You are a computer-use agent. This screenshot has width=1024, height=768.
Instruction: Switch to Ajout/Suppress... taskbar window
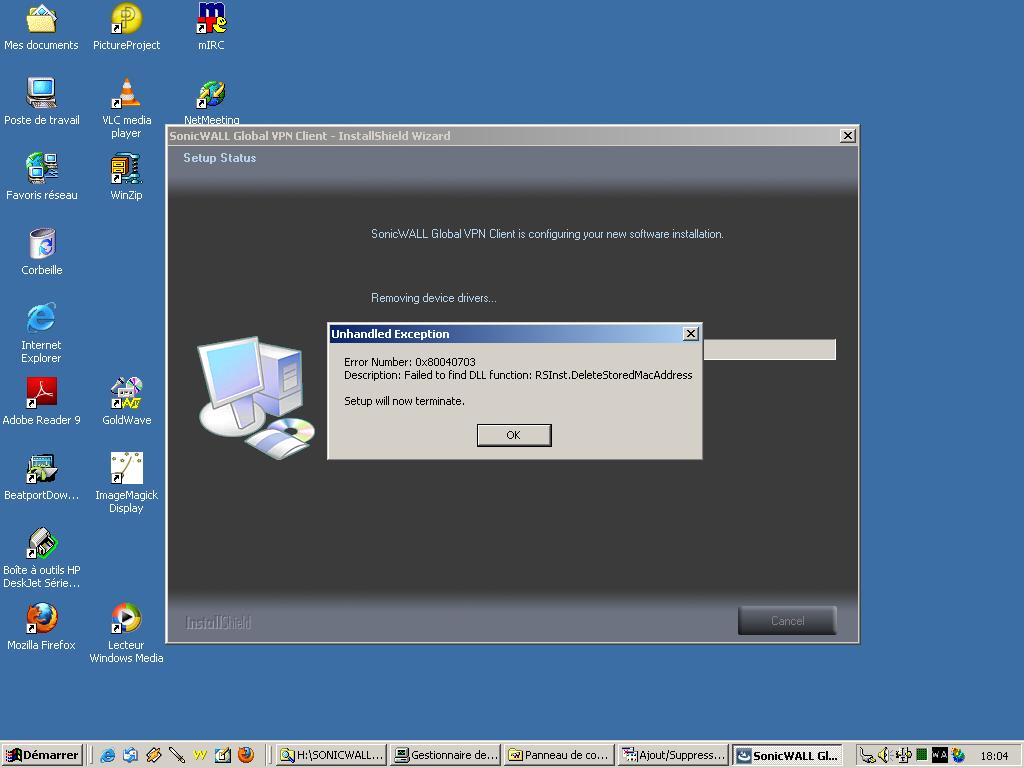674,755
